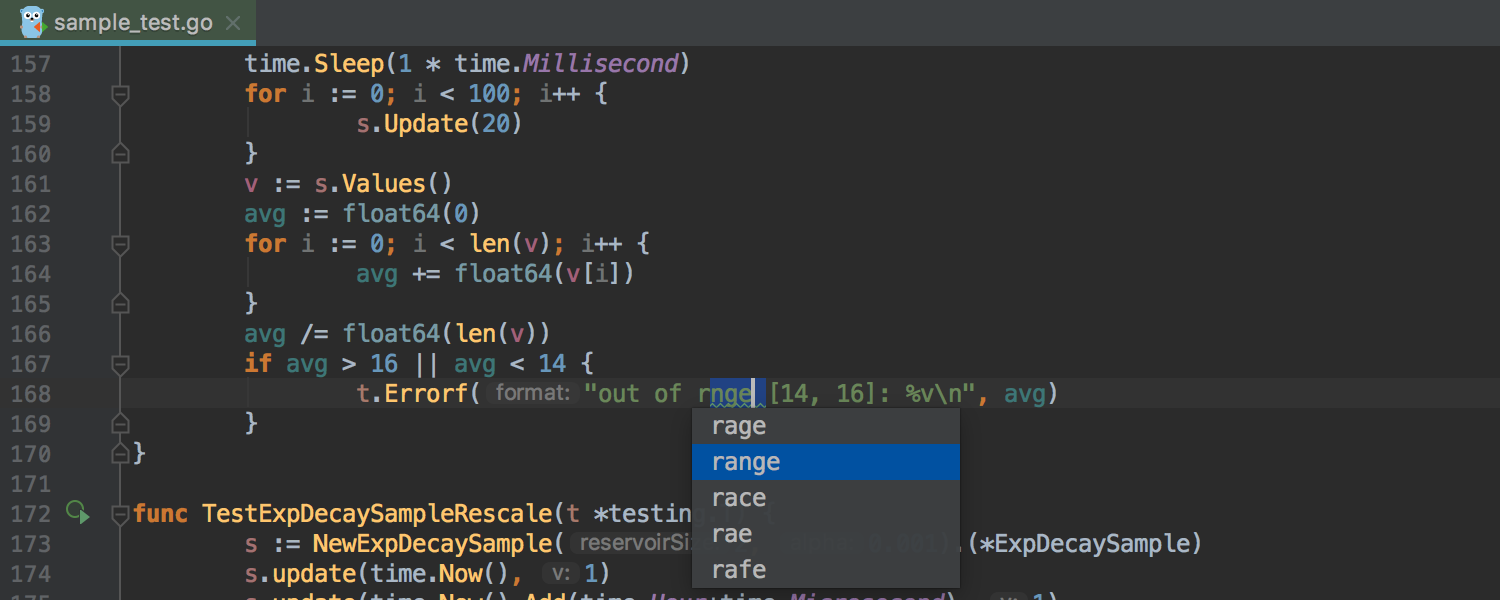This screenshot has width=1500, height=600.
Task: Click line number 168 in the gutter
Action: coord(30,394)
